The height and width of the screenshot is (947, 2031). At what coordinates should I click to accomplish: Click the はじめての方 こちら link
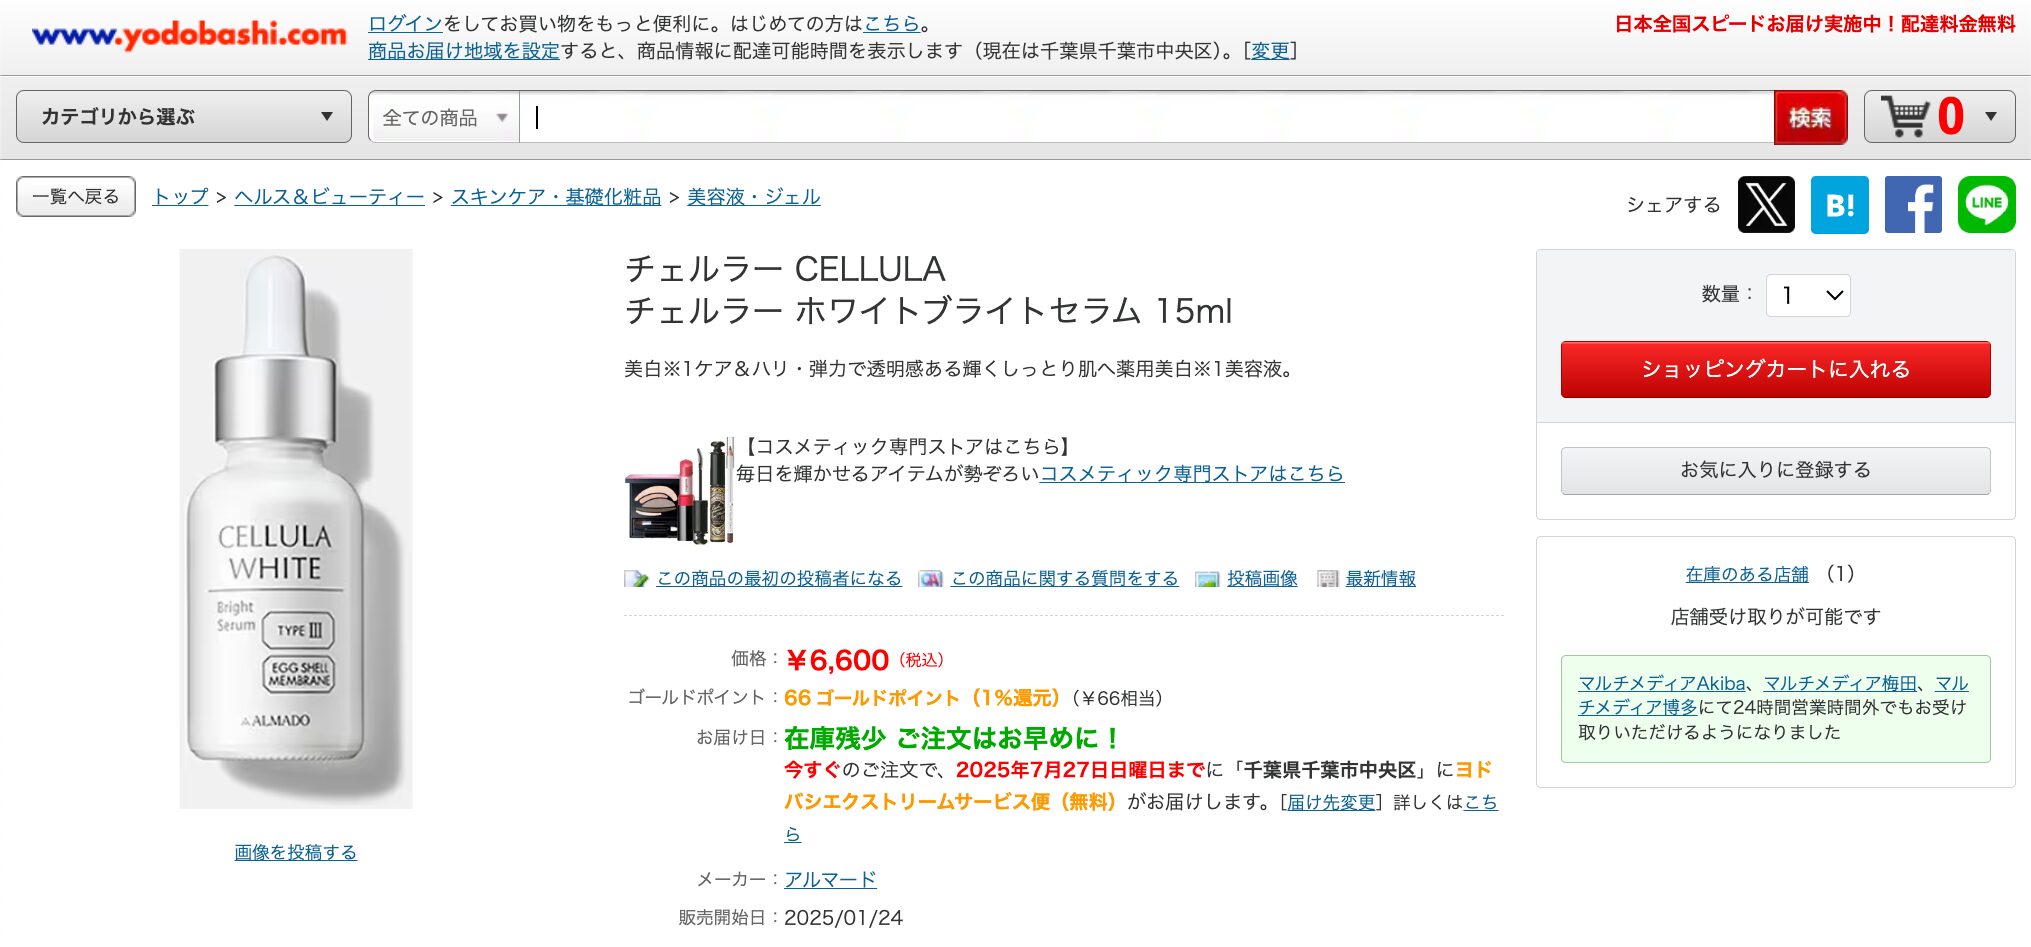(x=891, y=23)
